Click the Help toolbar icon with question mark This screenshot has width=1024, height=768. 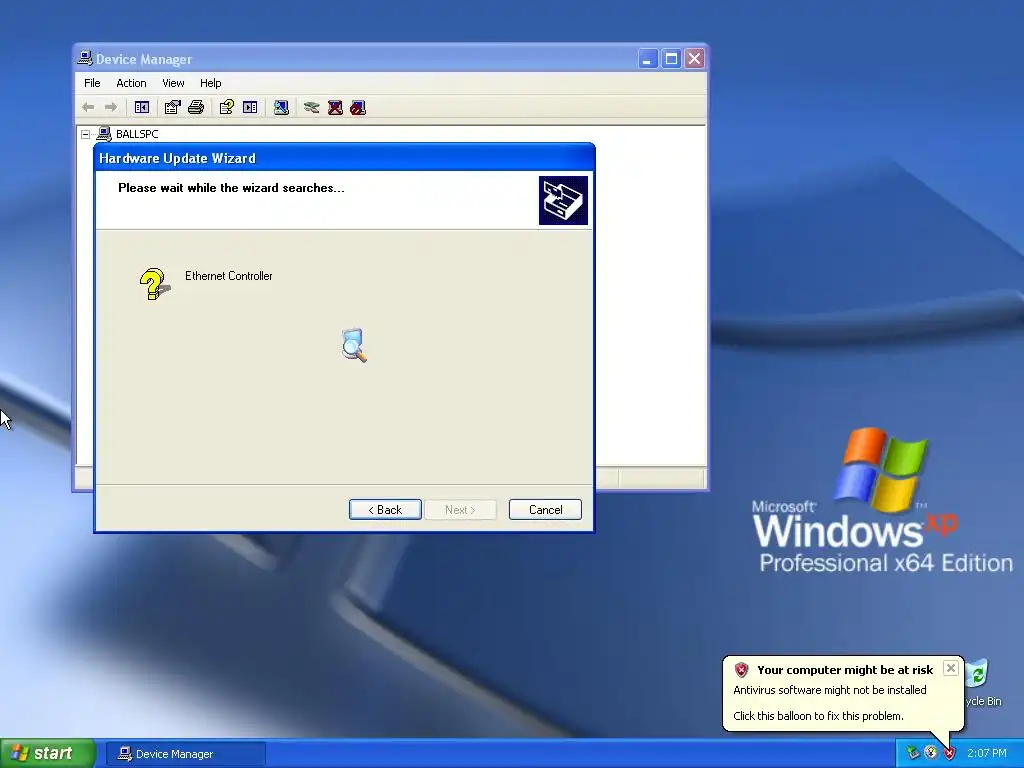(x=227, y=107)
